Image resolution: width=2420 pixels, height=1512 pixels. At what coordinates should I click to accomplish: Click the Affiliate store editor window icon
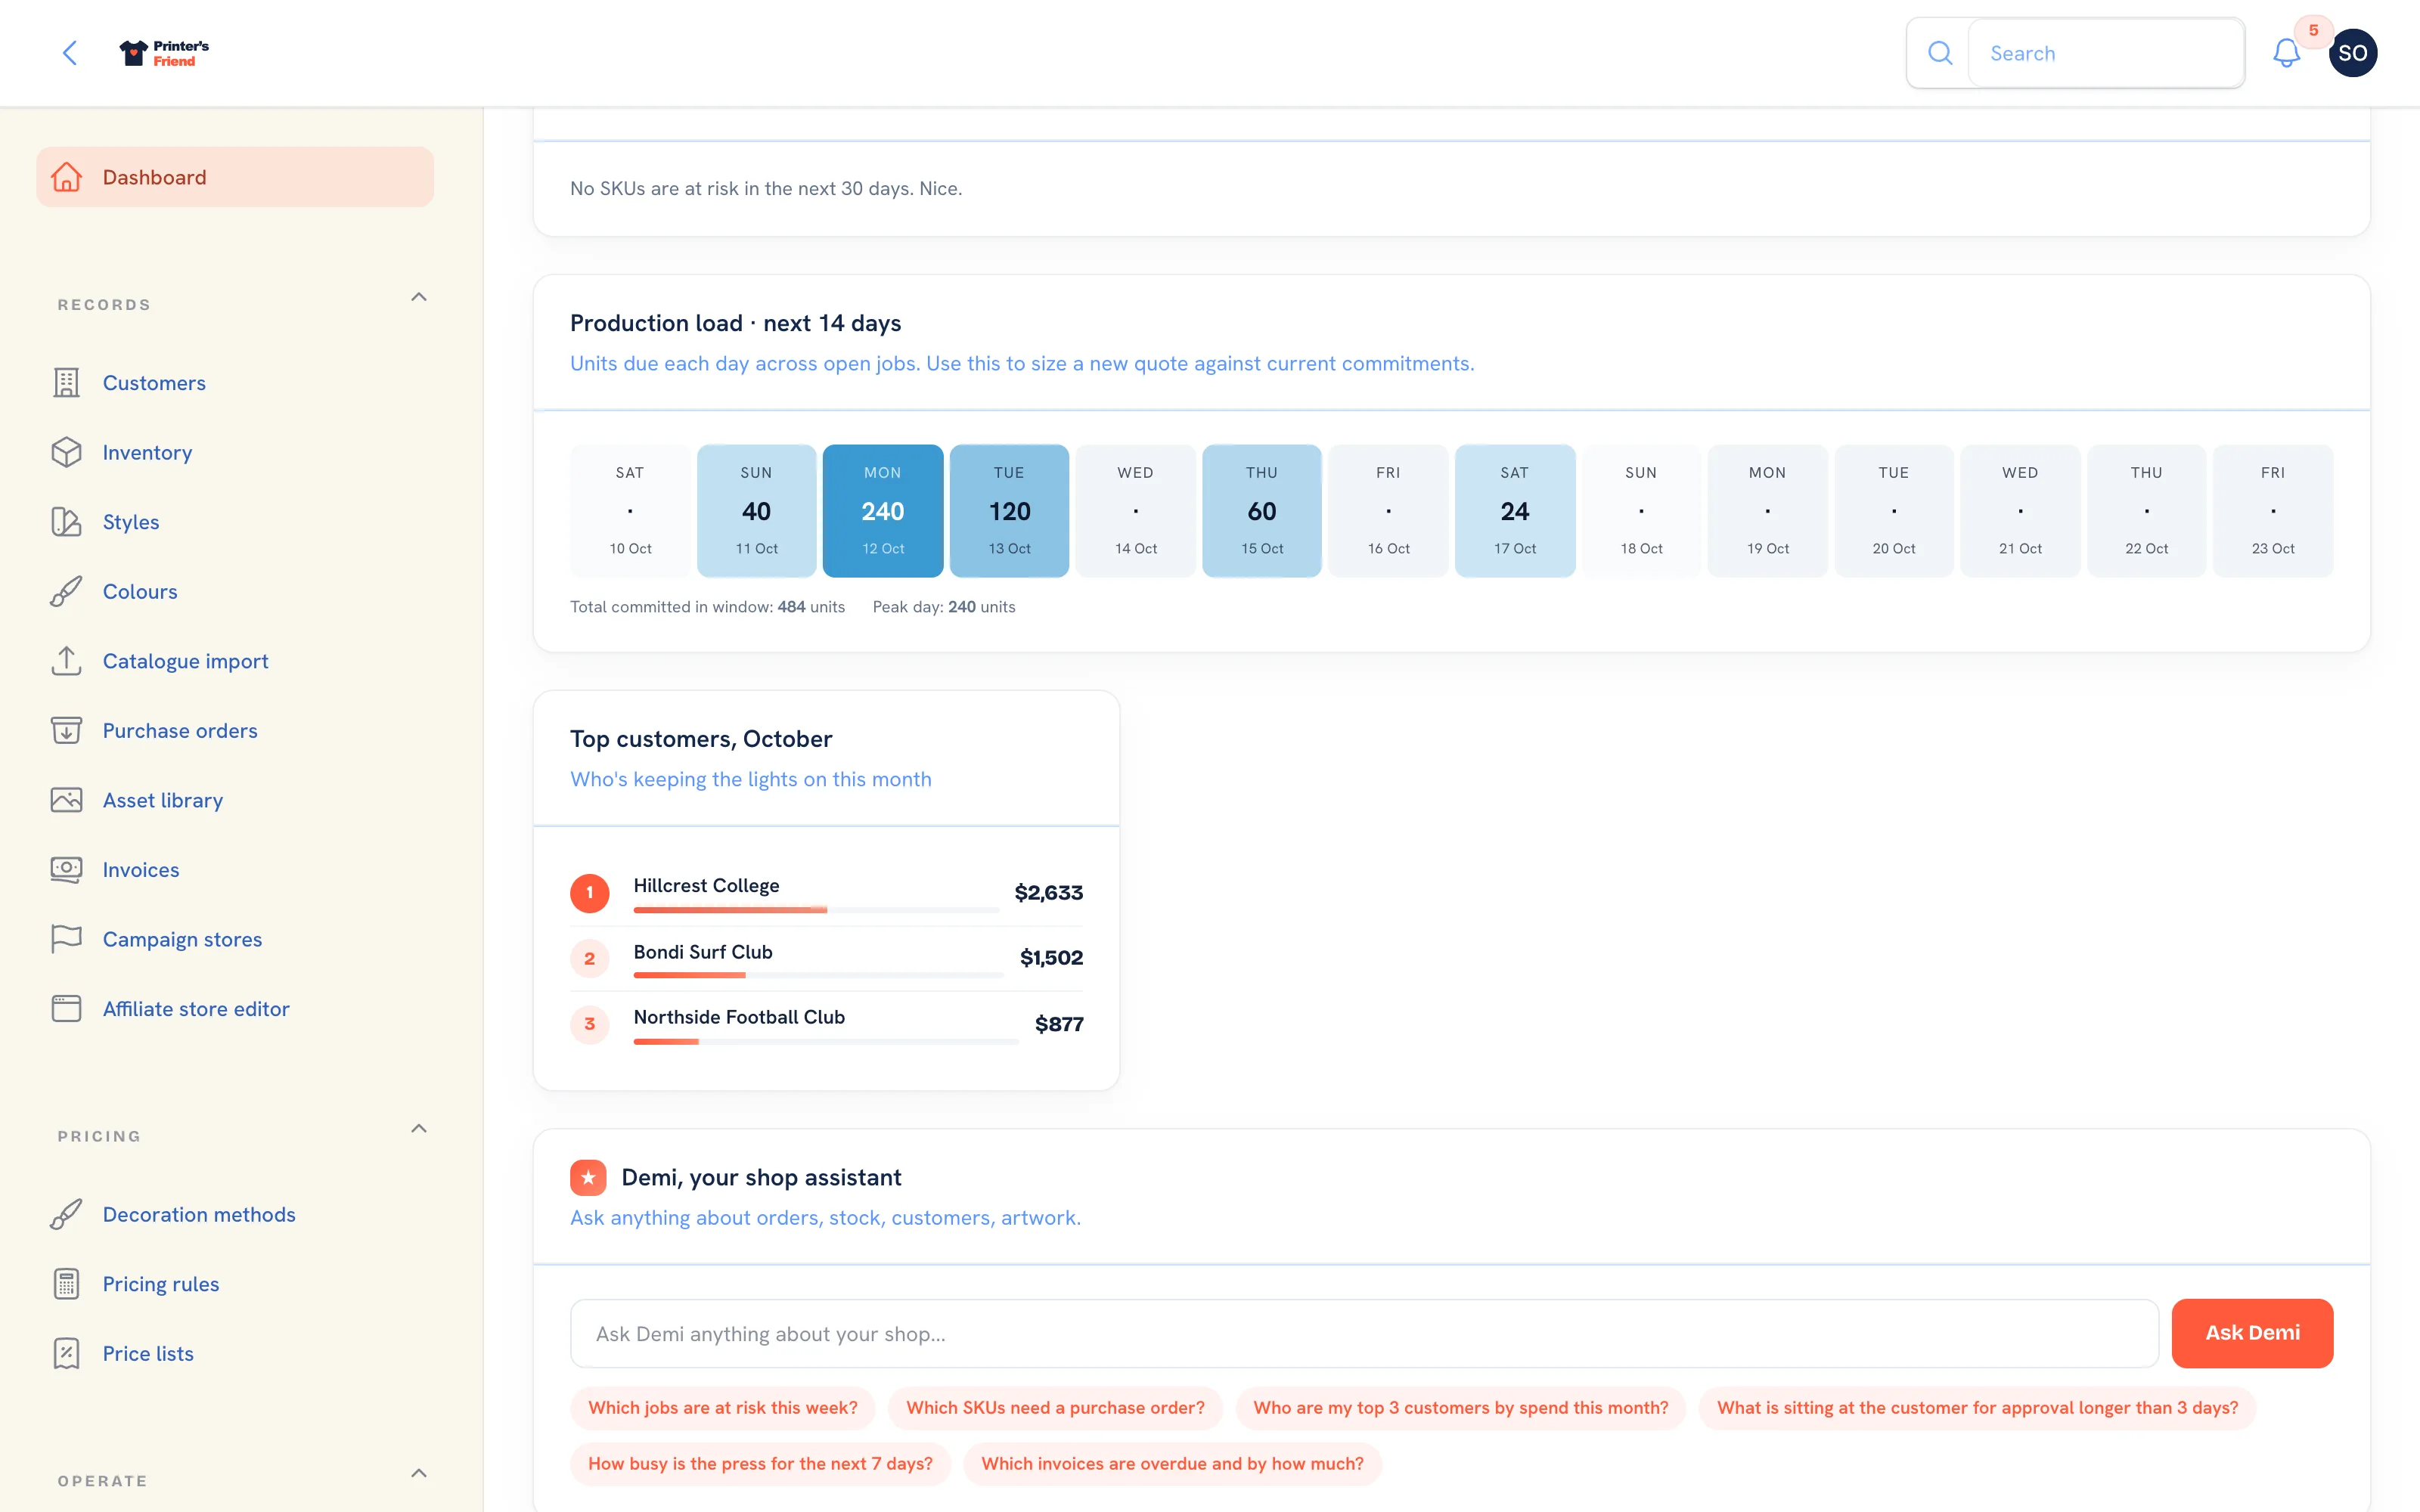click(67, 1008)
